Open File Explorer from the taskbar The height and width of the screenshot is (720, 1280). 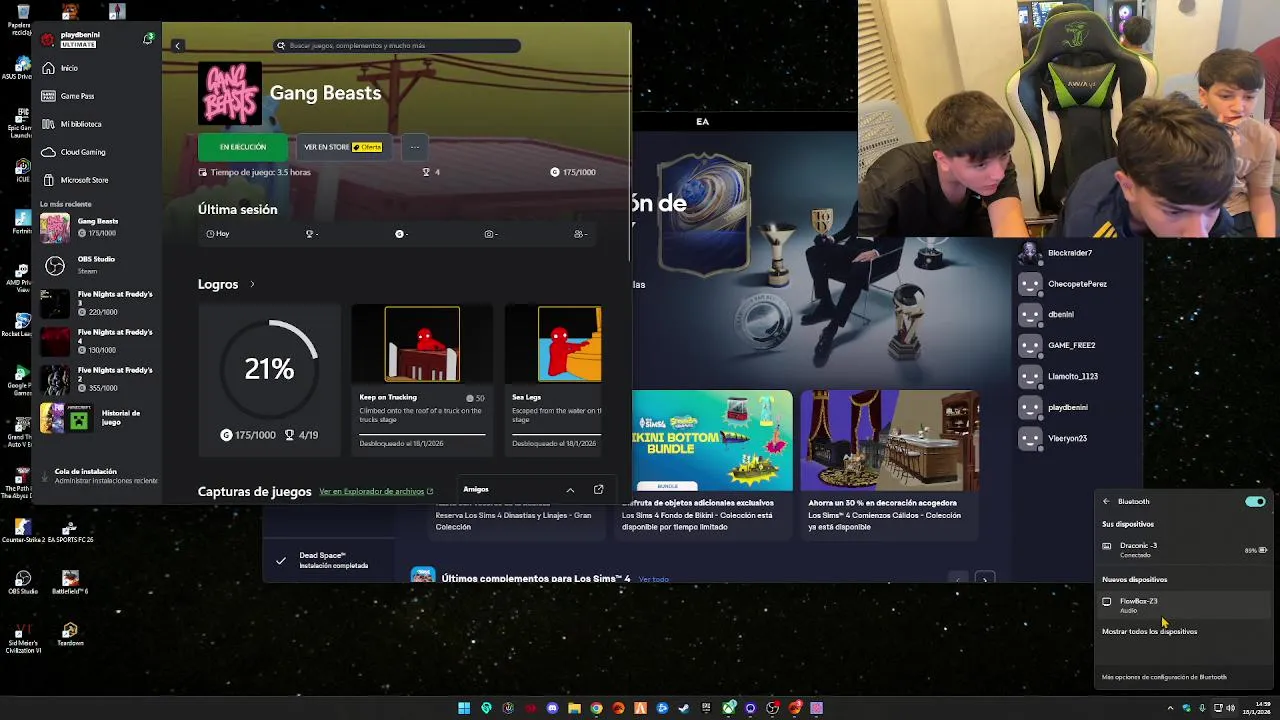point(574,708)
